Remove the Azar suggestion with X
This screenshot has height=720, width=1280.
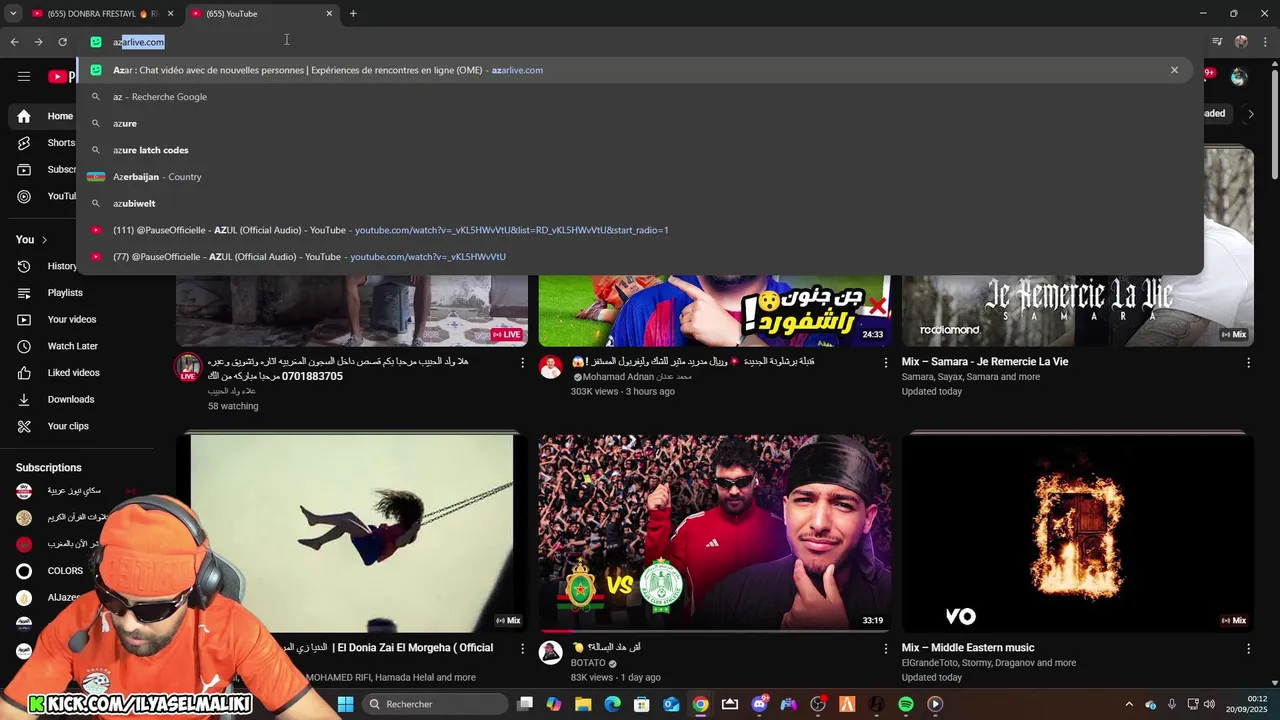(1174, 70)
